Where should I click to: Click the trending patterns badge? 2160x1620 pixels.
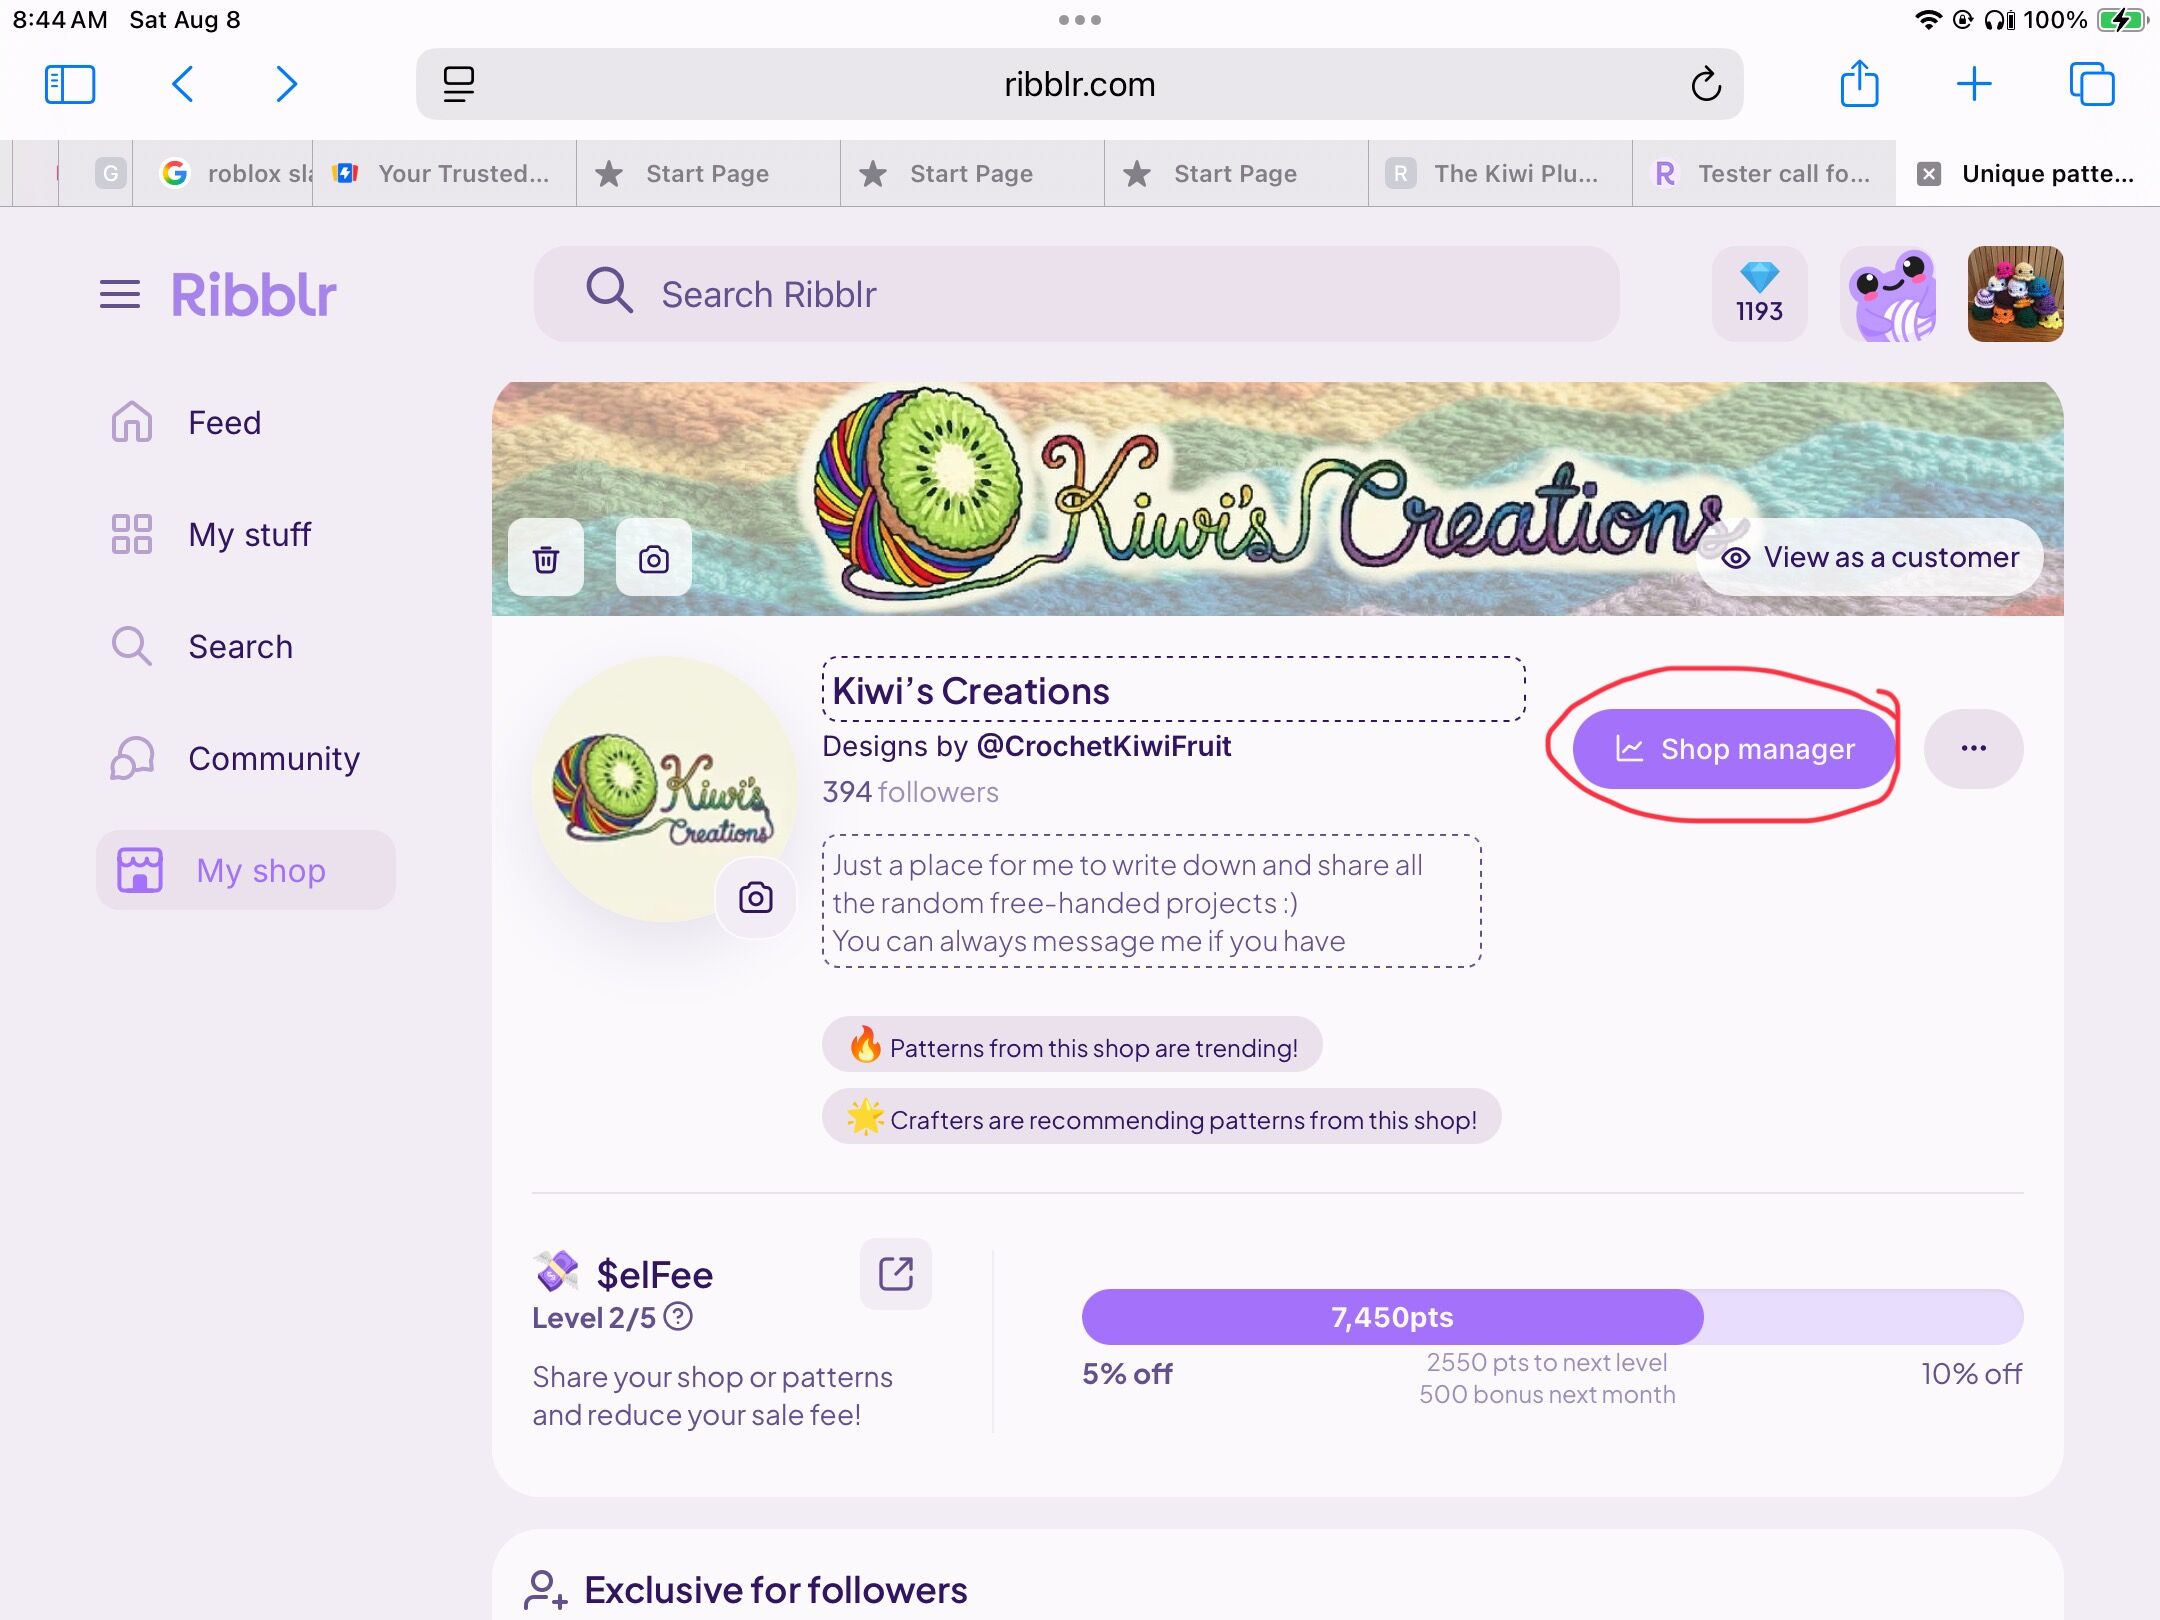click(x=1072, y=1046)
